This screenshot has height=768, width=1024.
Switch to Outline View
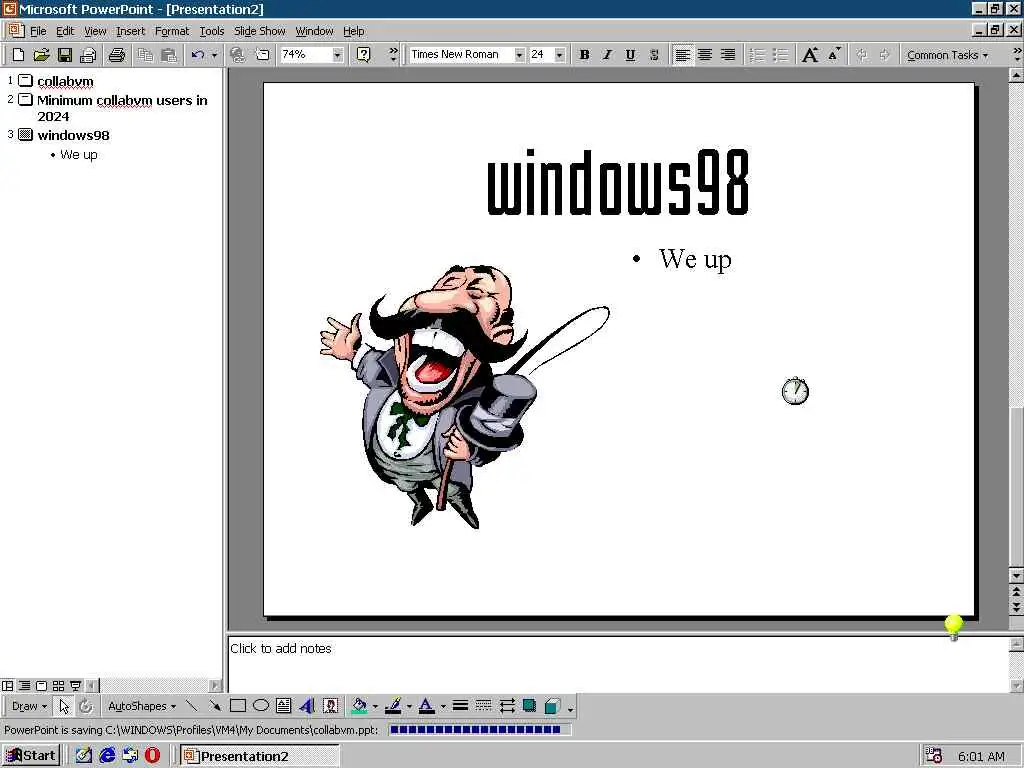click(24, 686)
